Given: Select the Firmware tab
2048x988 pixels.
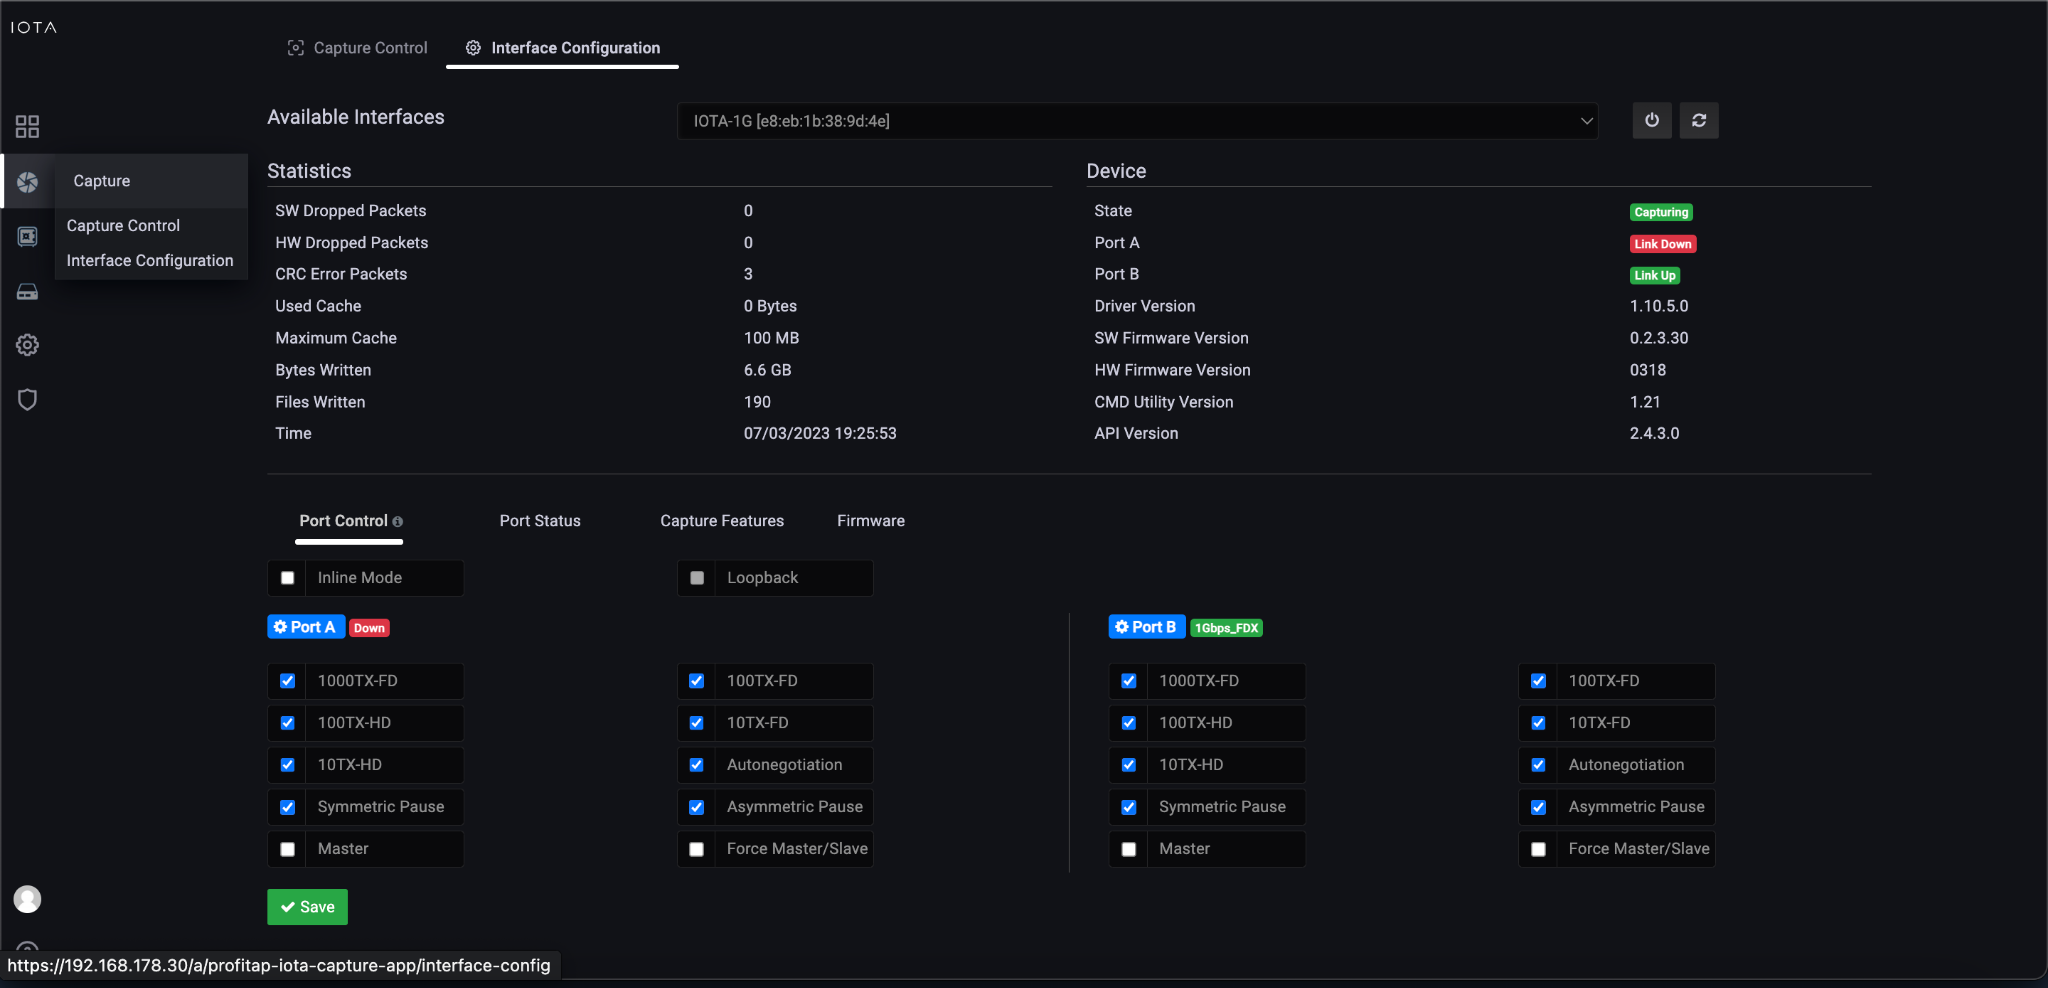Looking at the screenshot, I should tap(870, 521).
